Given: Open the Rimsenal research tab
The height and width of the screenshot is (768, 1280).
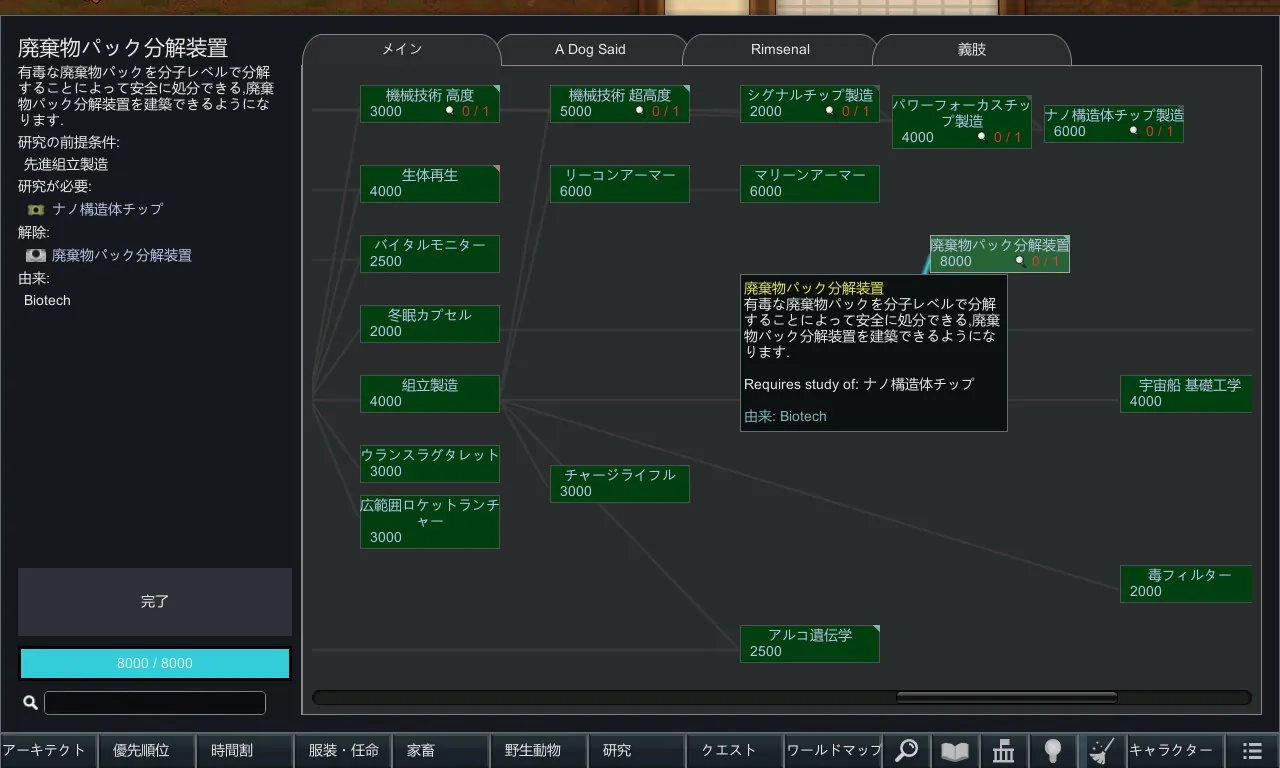Looking at the screenshot, I should (x=780, y=49).
